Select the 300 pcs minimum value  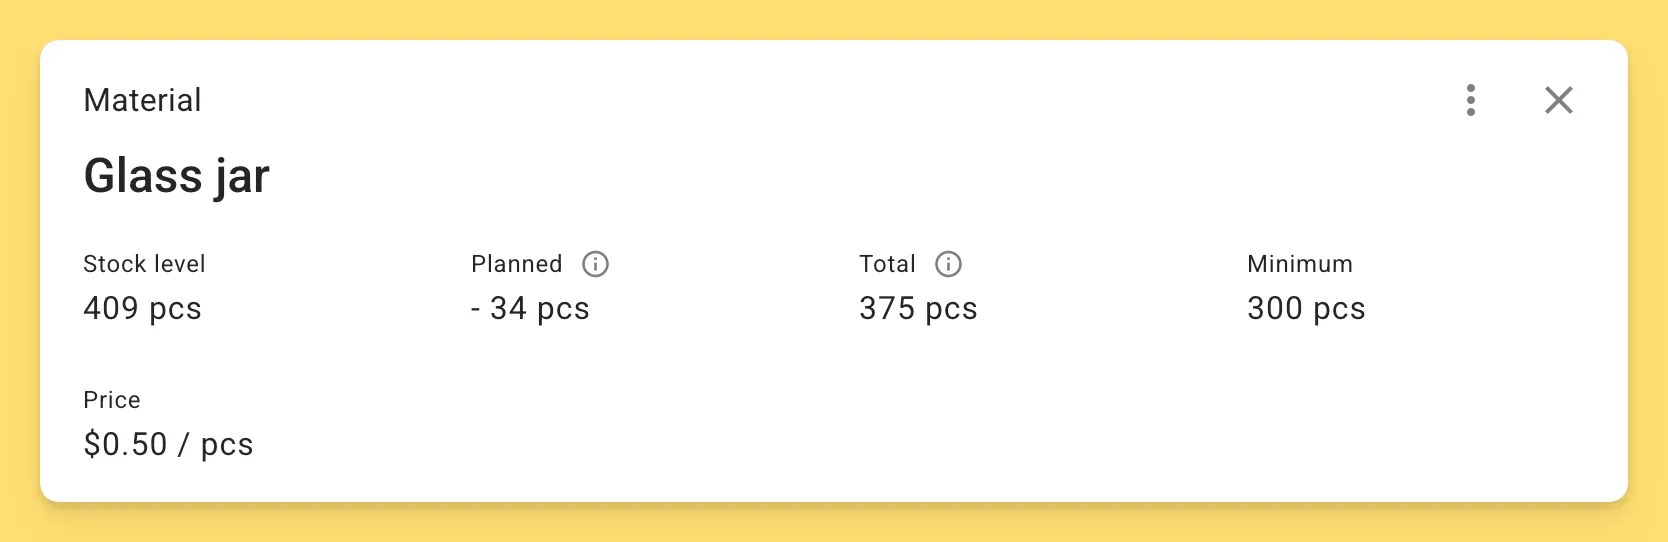pyautogui.click(x=1305, y=308)
